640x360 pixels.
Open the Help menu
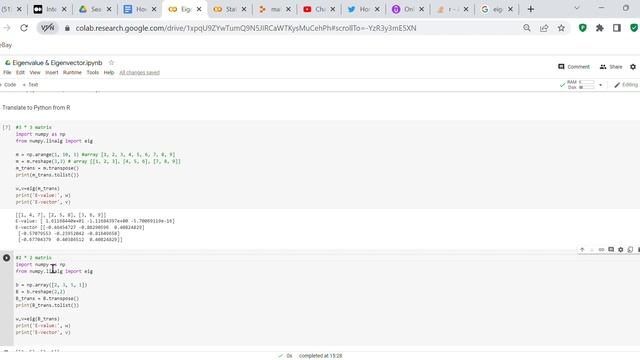point(109,73)
